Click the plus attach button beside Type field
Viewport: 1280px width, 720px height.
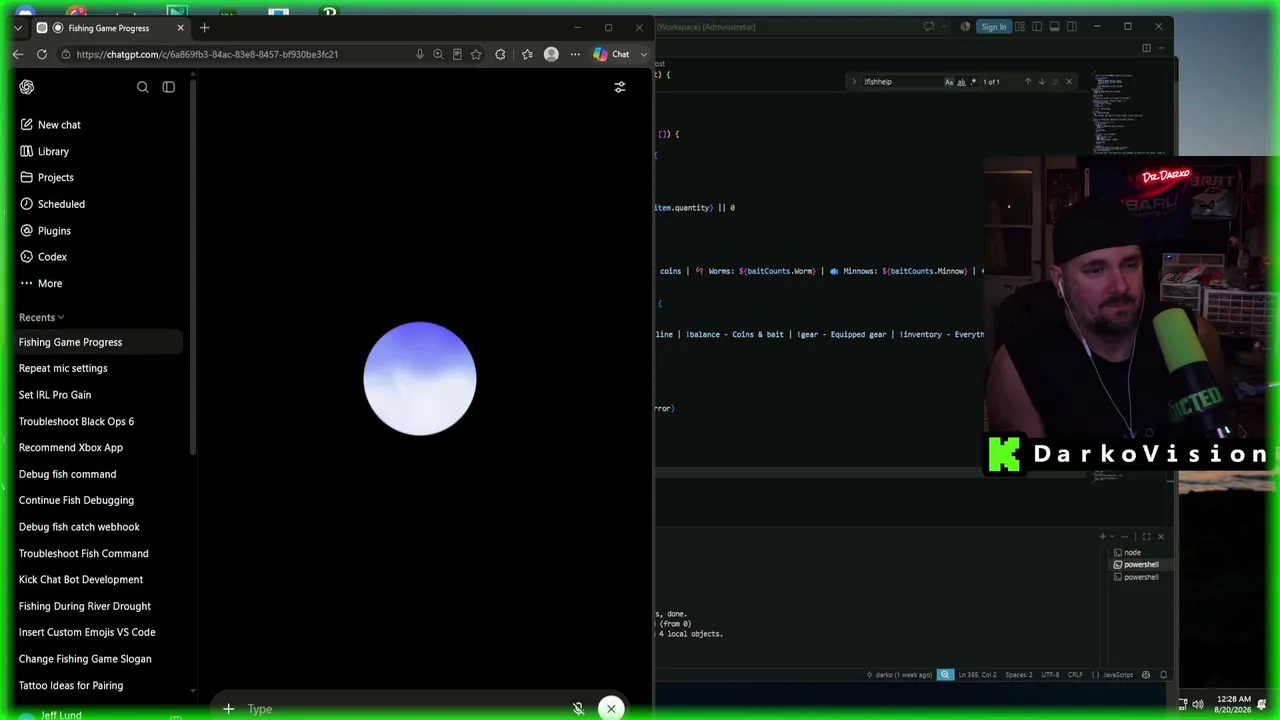pos(228,709)
